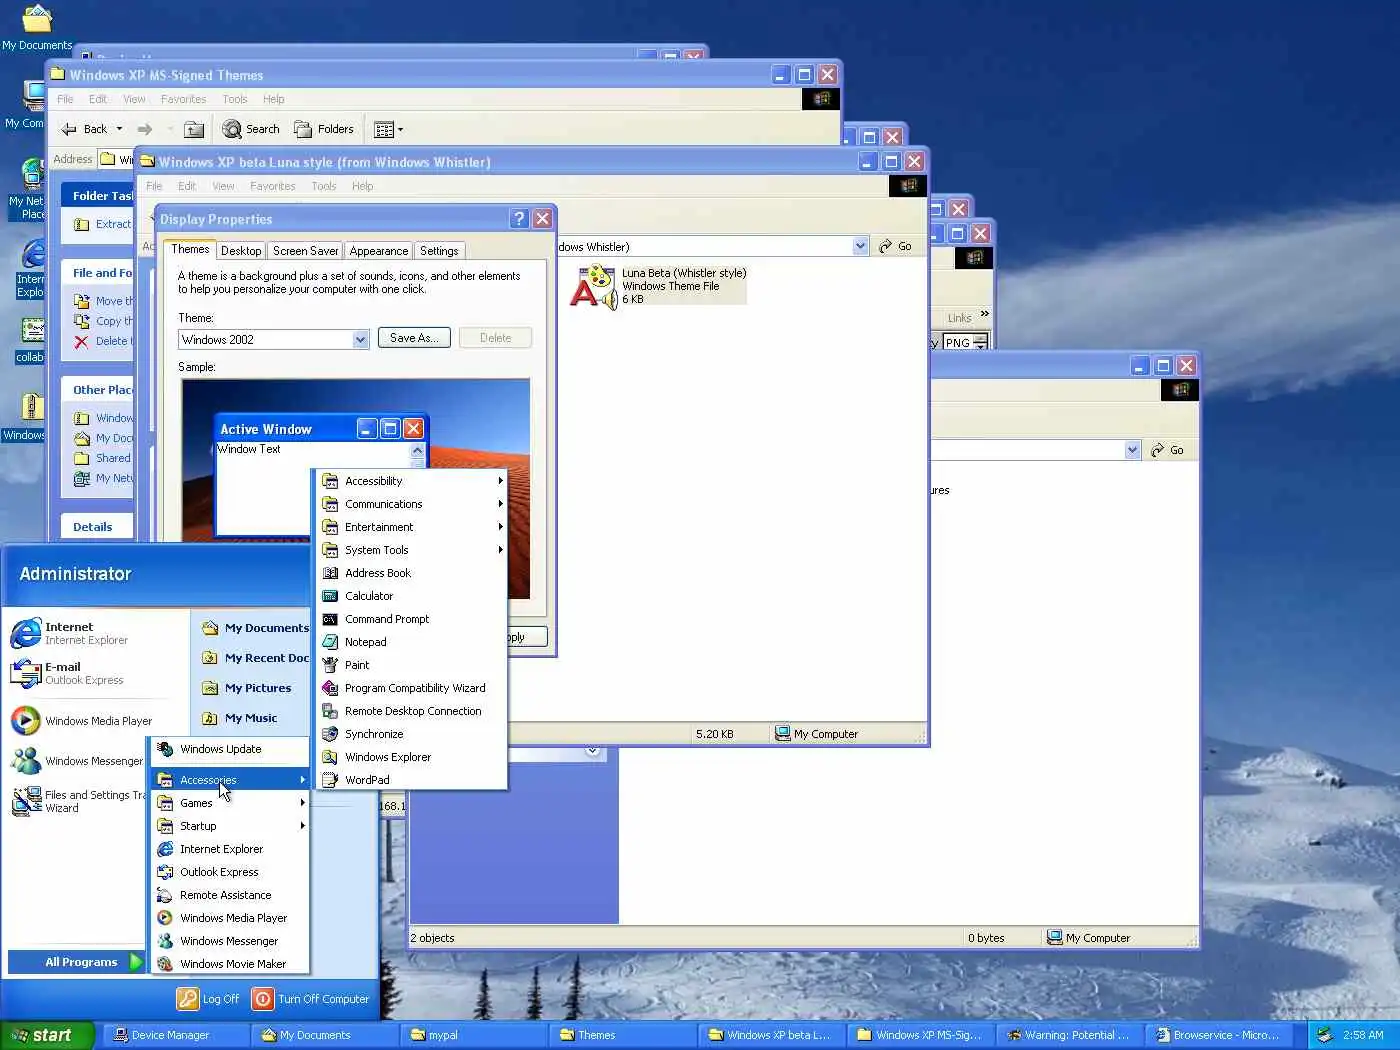Click Log Off button in Start menu
This screenshot has height=1050, width=1400.
[208, 999]
